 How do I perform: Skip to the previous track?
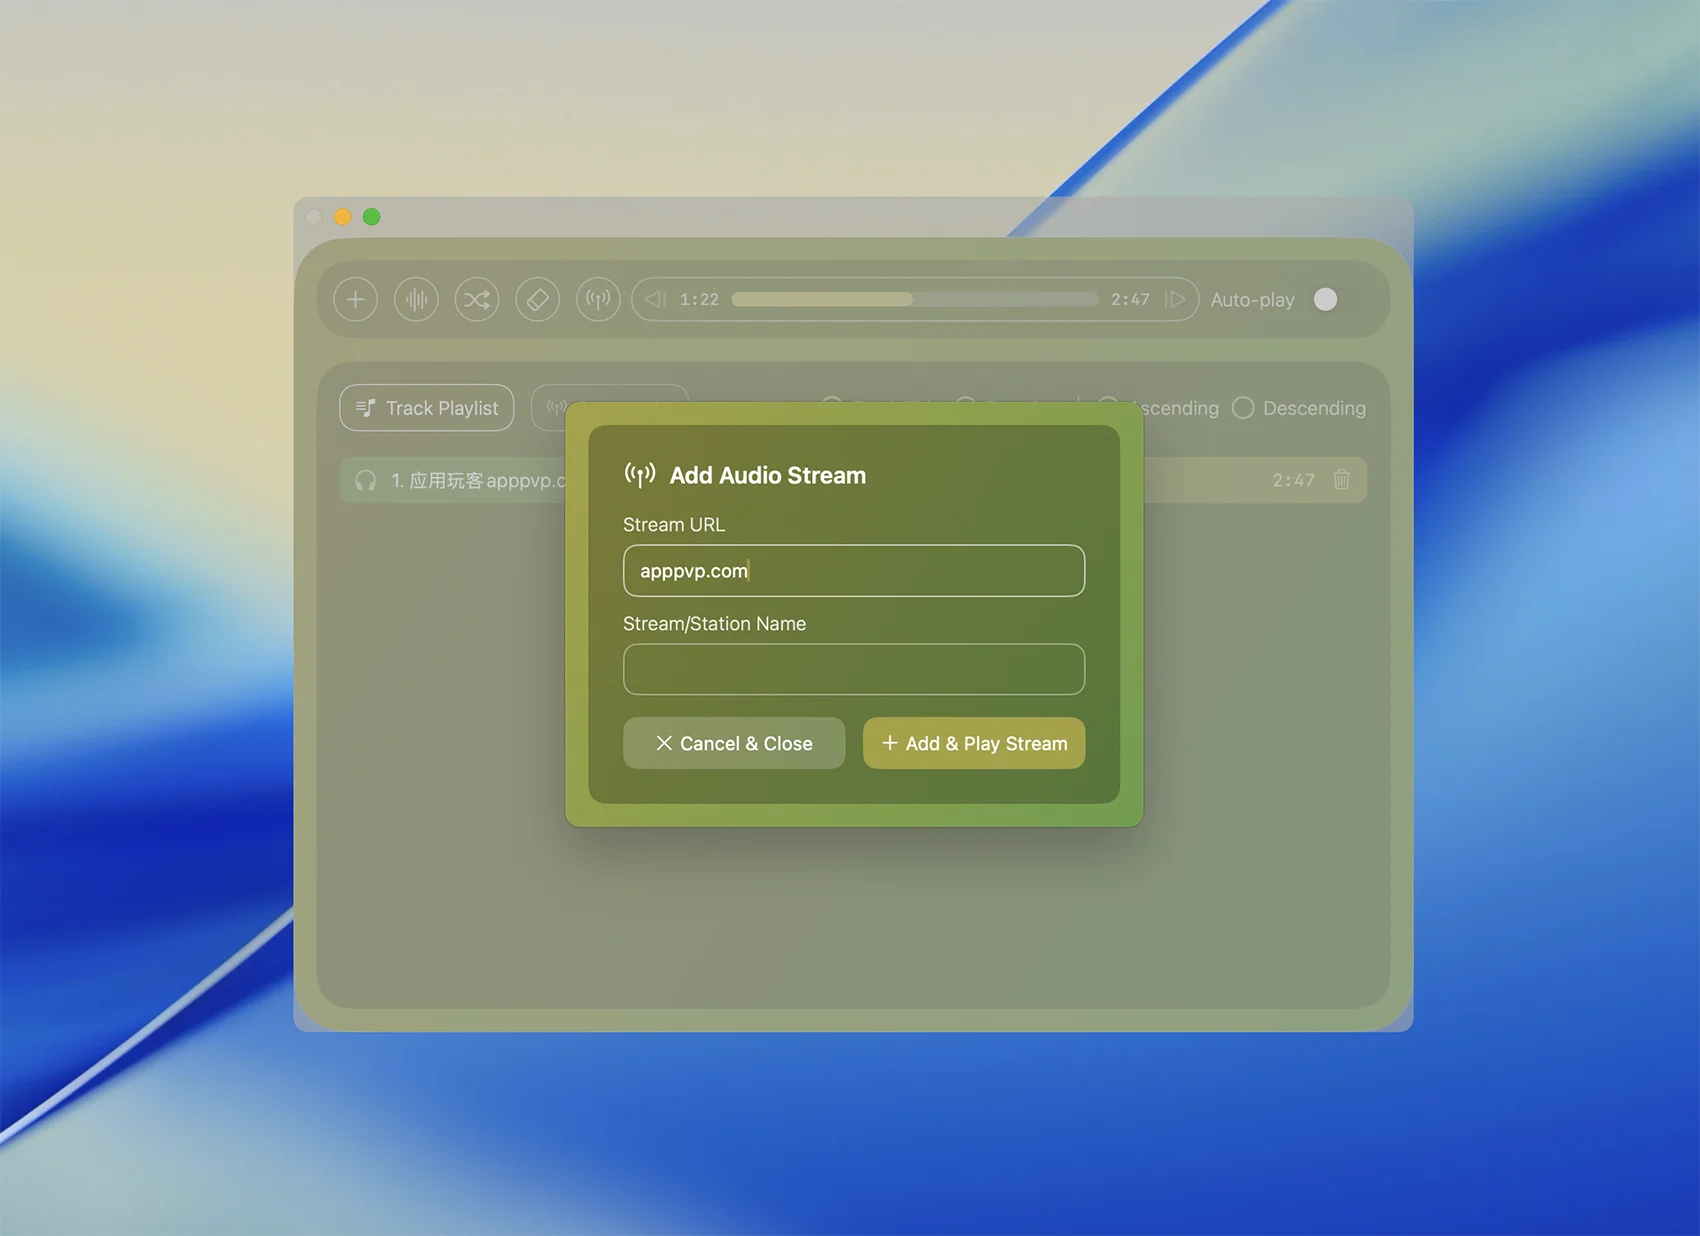click(x=655, y=299)
